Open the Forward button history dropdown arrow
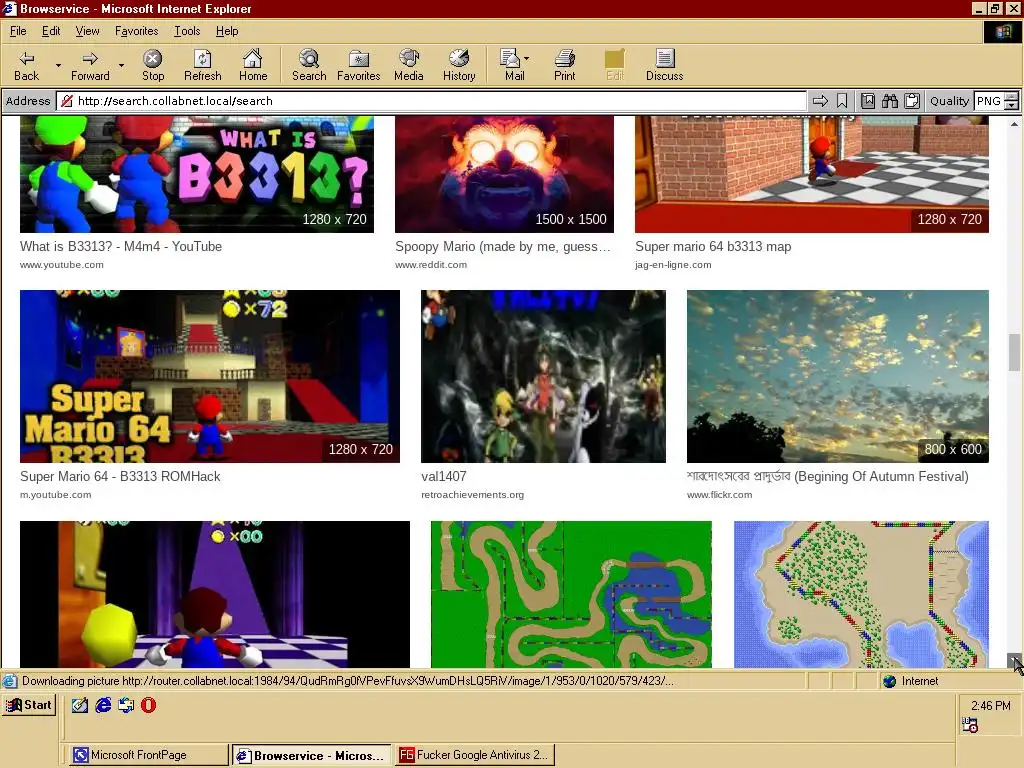1024x768 pixels. click(x=121, y=66)
